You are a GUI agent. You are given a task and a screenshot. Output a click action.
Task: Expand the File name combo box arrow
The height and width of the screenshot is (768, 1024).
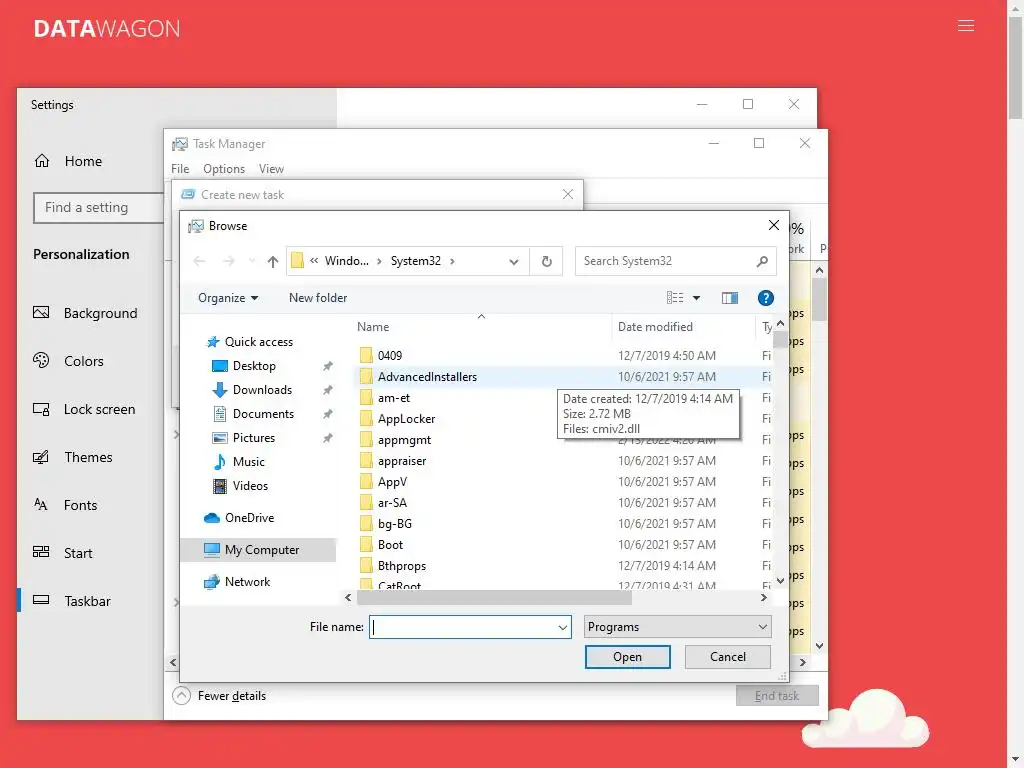tap(562, 627)
